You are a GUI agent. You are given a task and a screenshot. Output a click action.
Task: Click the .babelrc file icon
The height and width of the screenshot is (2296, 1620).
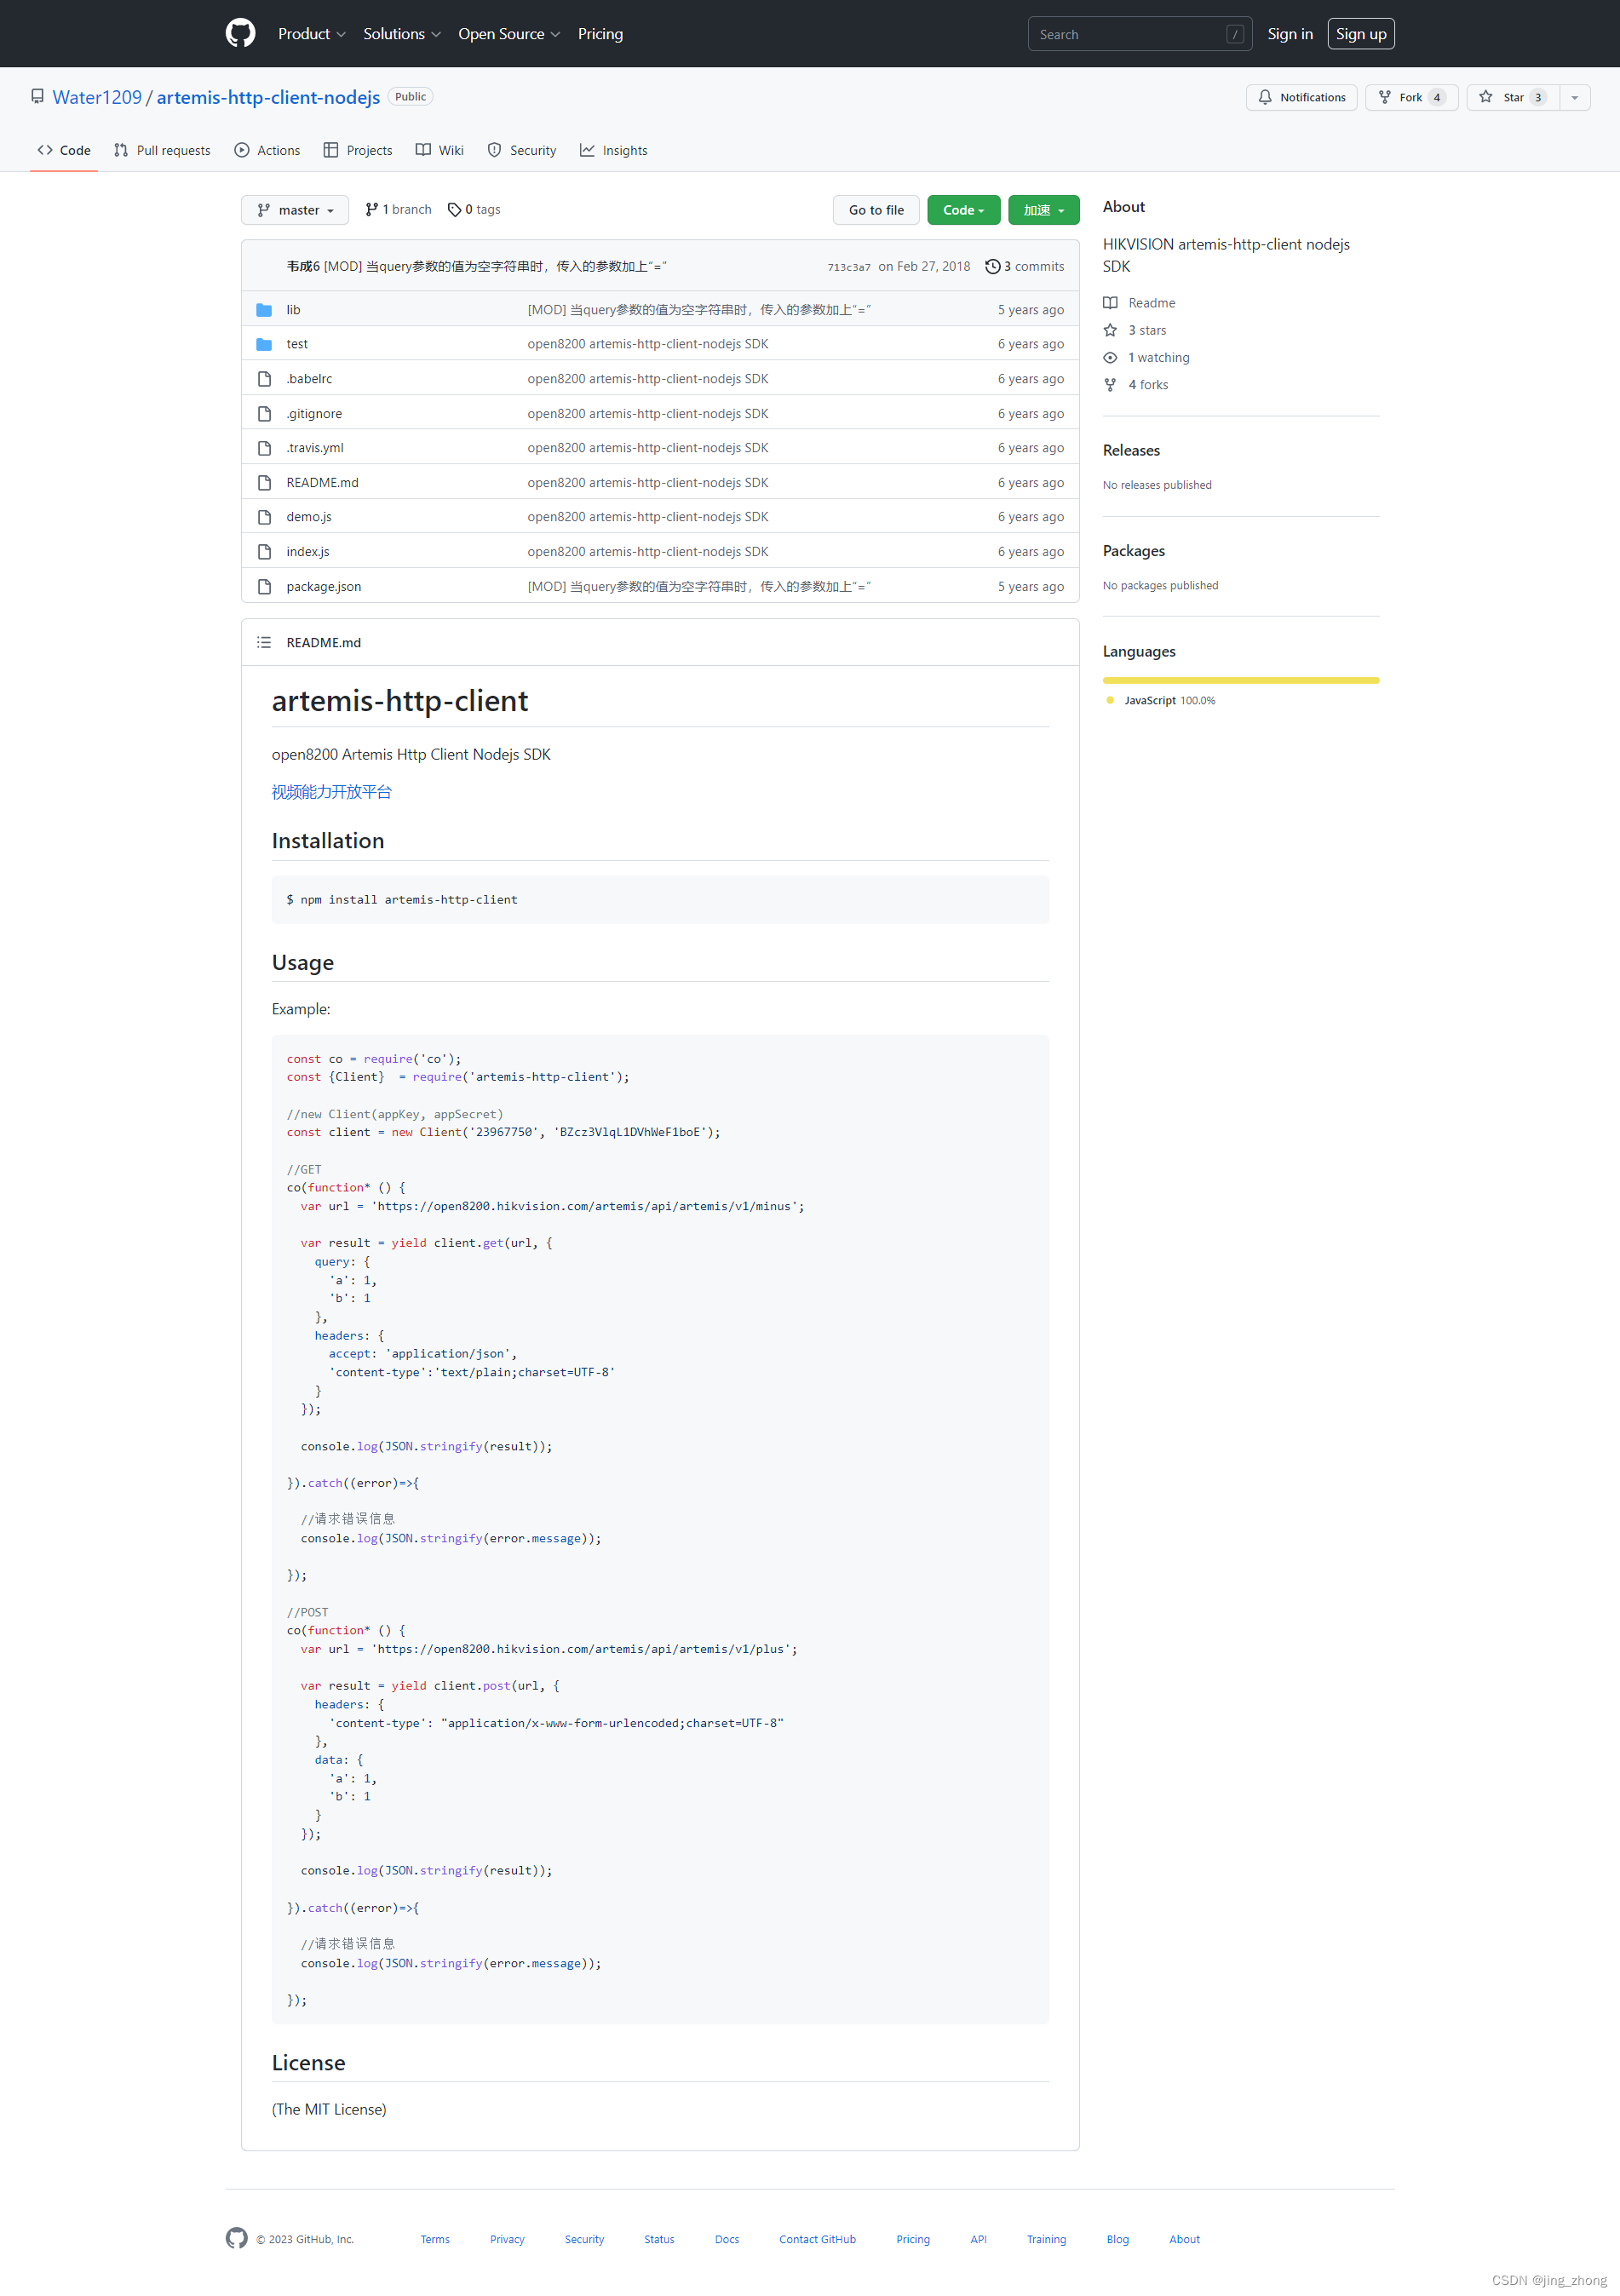[x=264, y=379]
